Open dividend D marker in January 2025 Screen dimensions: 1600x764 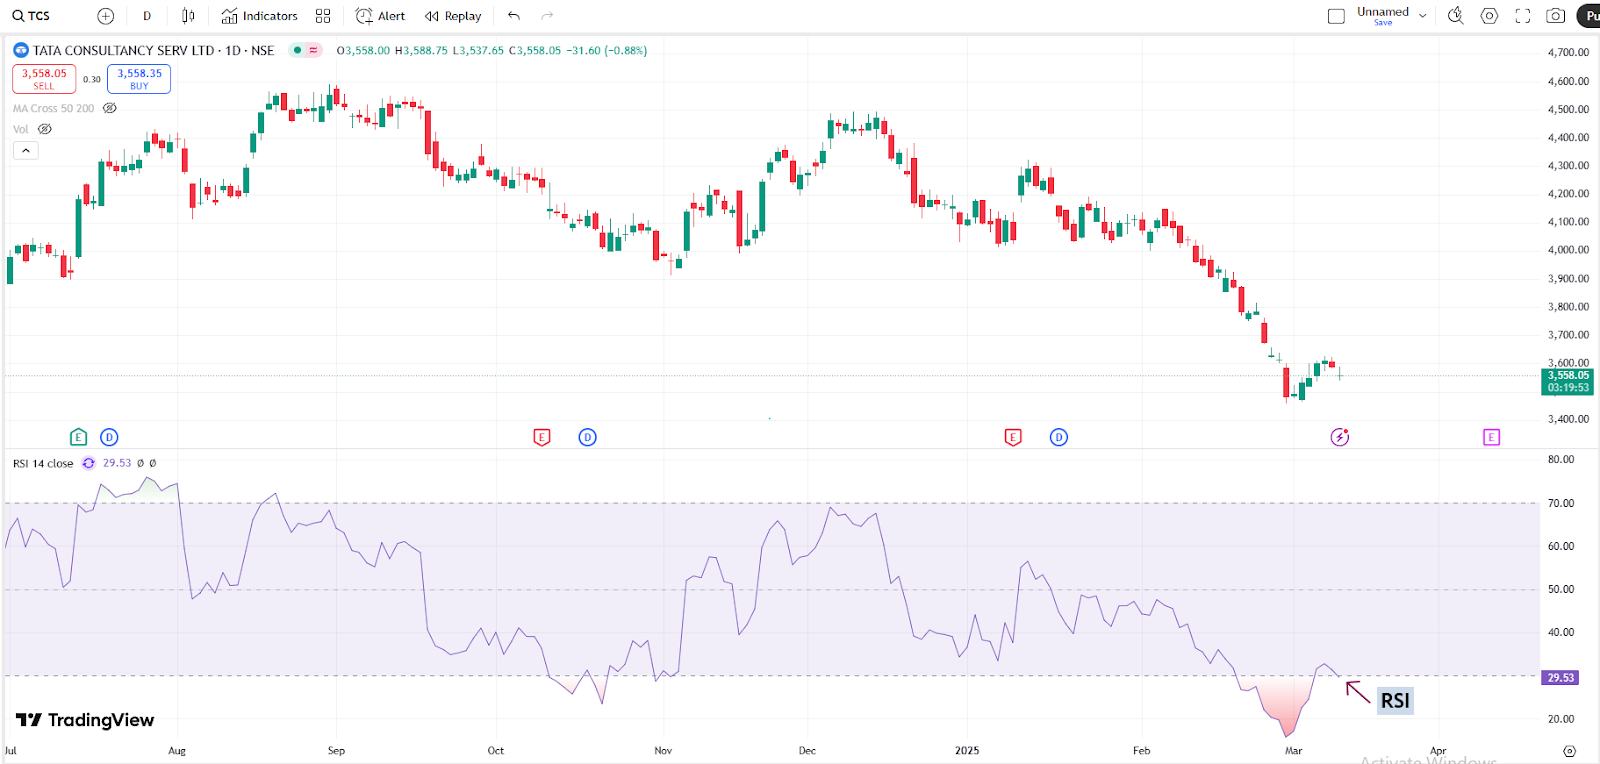(x=1059, y=437)
